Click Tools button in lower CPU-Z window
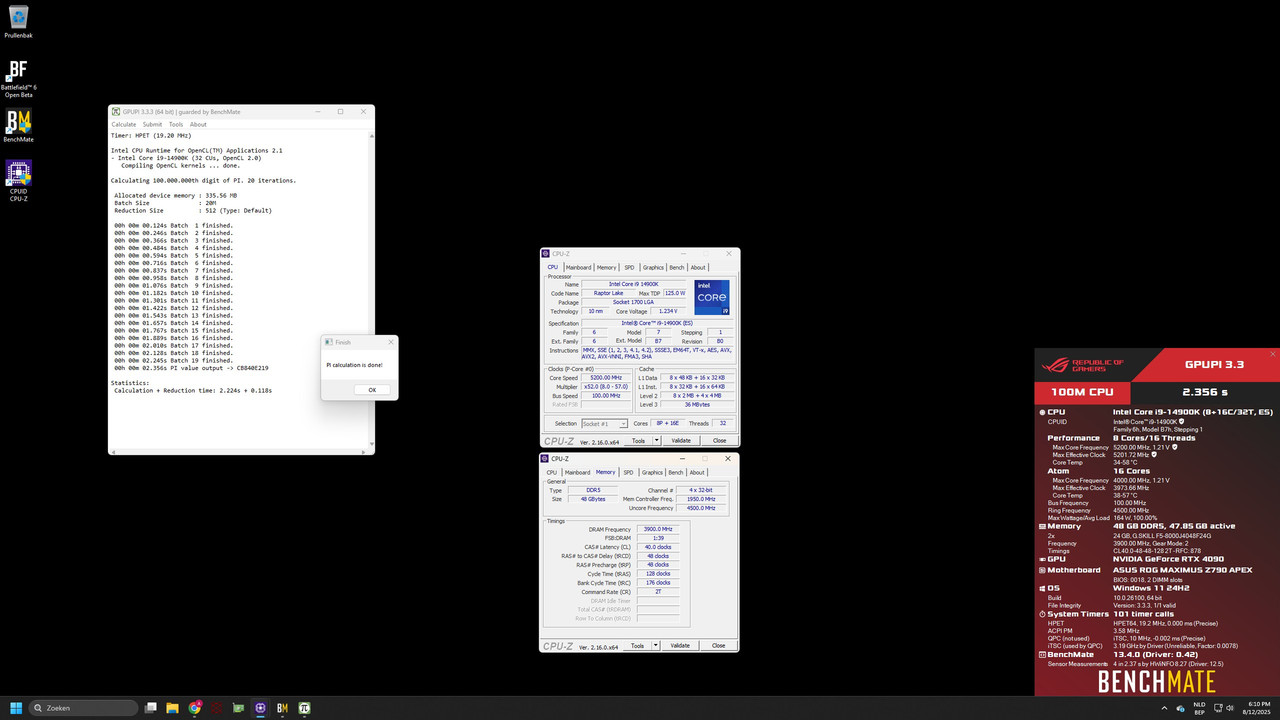Image resolution: width=1280 pixels, height=720 pixels. [637, 645]
